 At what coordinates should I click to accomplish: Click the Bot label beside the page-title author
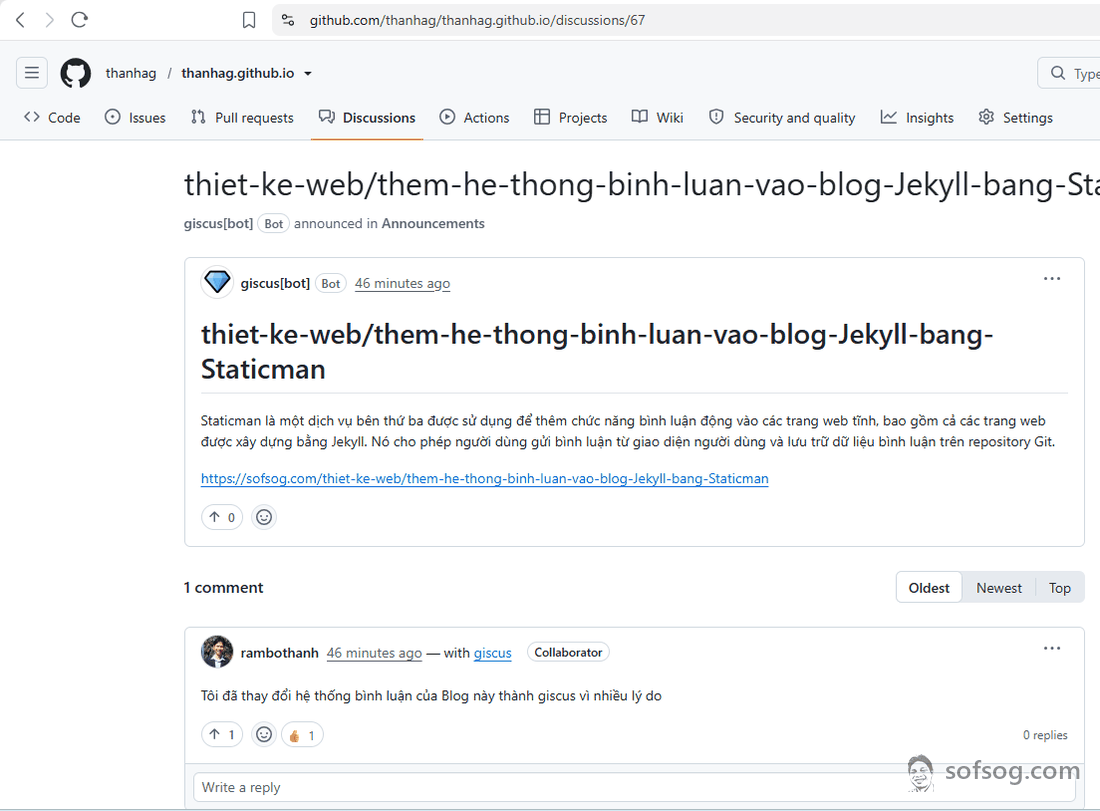click(x=274, y=224)
